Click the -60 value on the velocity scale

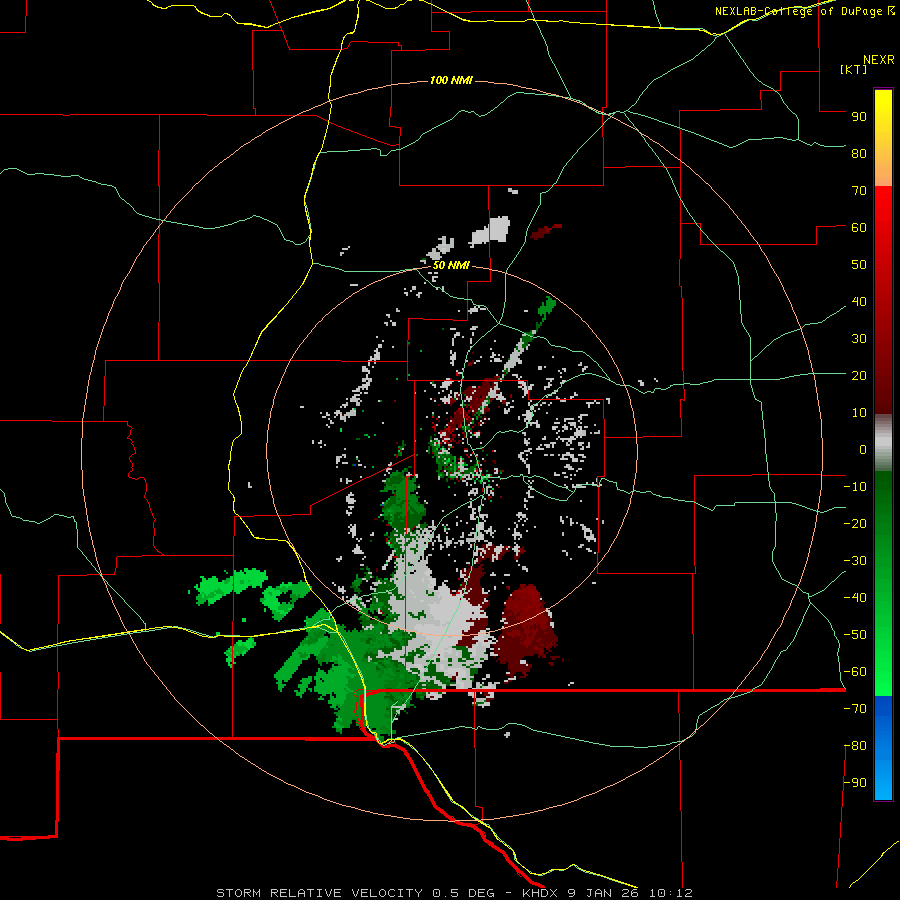[855, 672]
